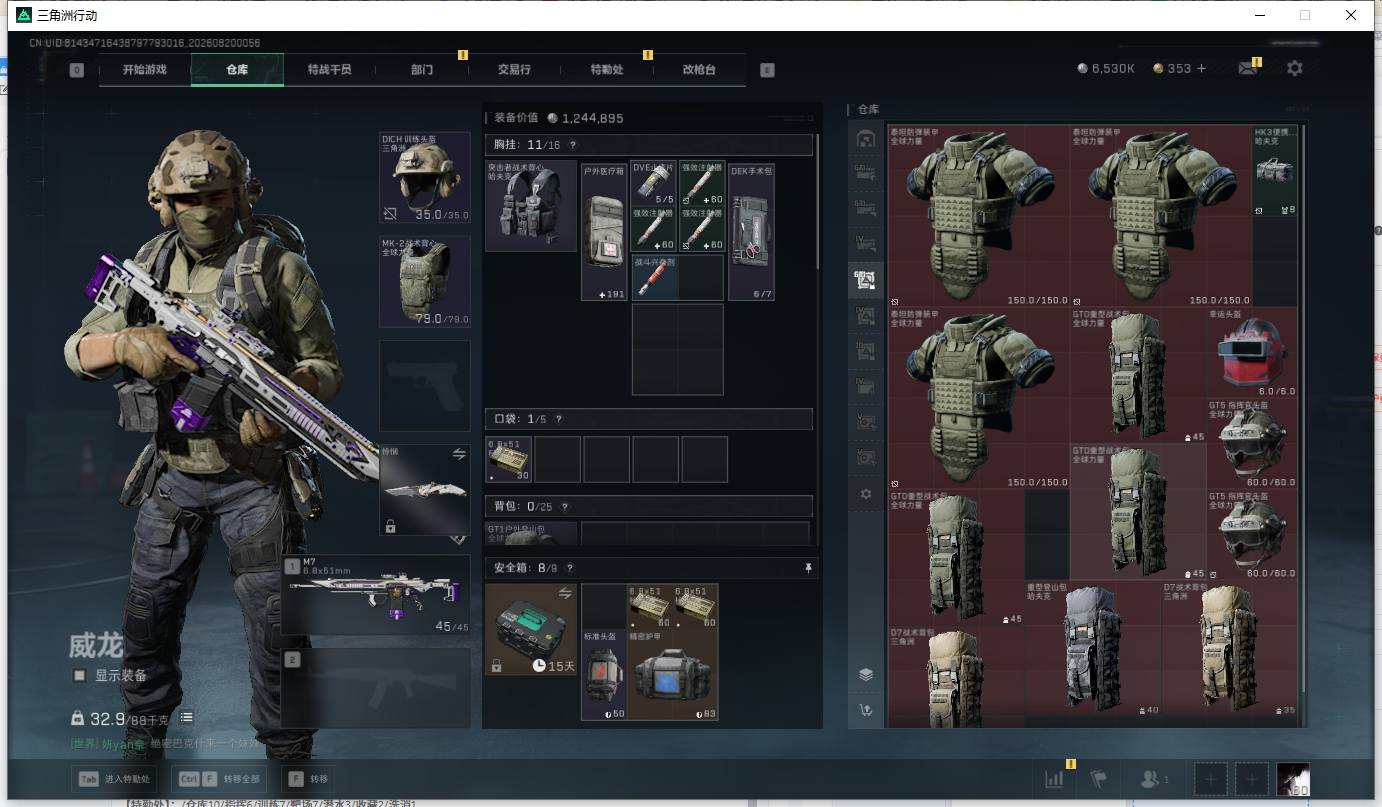The height and width of the screenshot is (807, 1382).
Task: Click the 6,530K currency balance
Action: pos(1106,68)
